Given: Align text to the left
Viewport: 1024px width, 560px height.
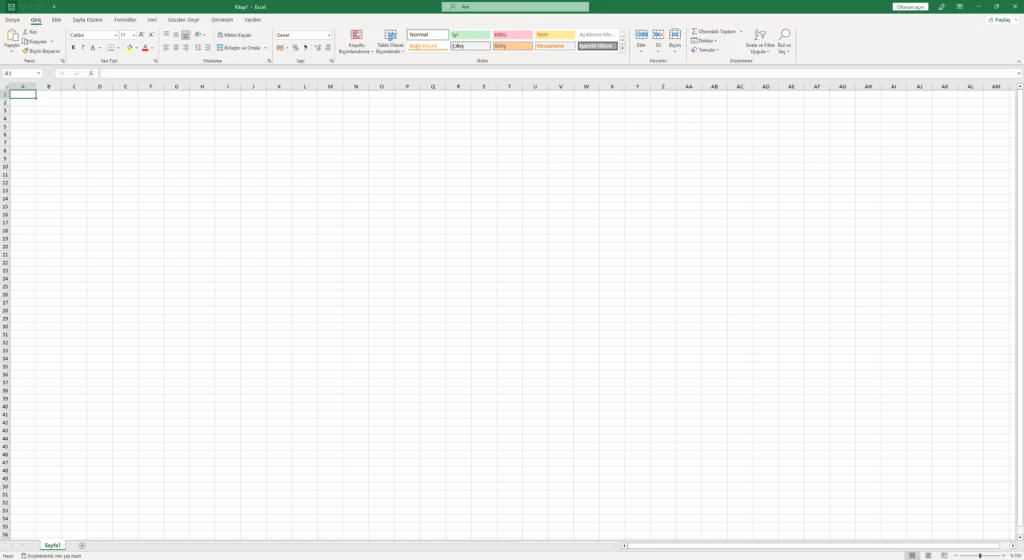Looking at the screenshot, I should (167, 48).
